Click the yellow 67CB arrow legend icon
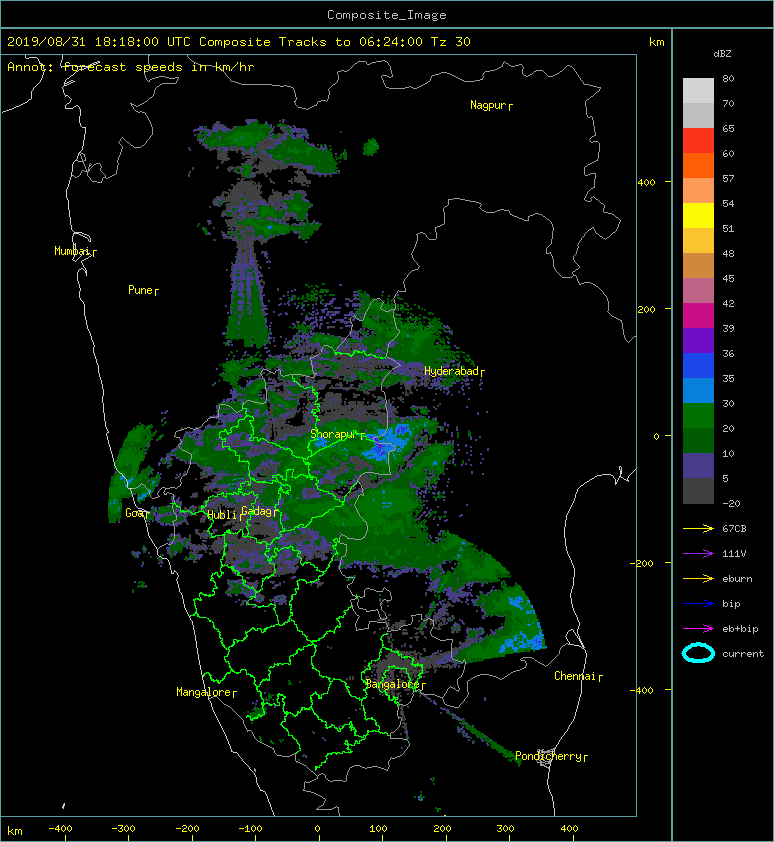This screenshot has width=774, height=842. coord(698,528)
